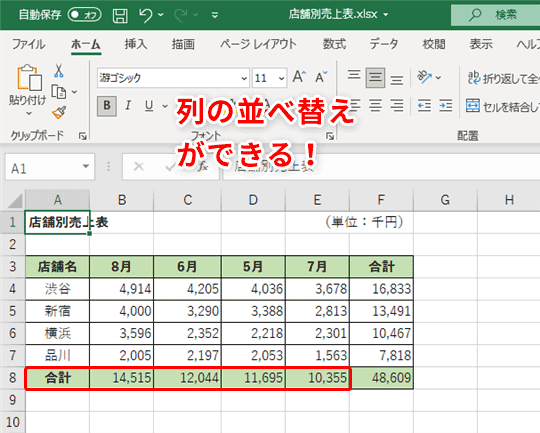The image size is (540, 433).
Task: Toggle Italic formatting button
Action: 128,105
